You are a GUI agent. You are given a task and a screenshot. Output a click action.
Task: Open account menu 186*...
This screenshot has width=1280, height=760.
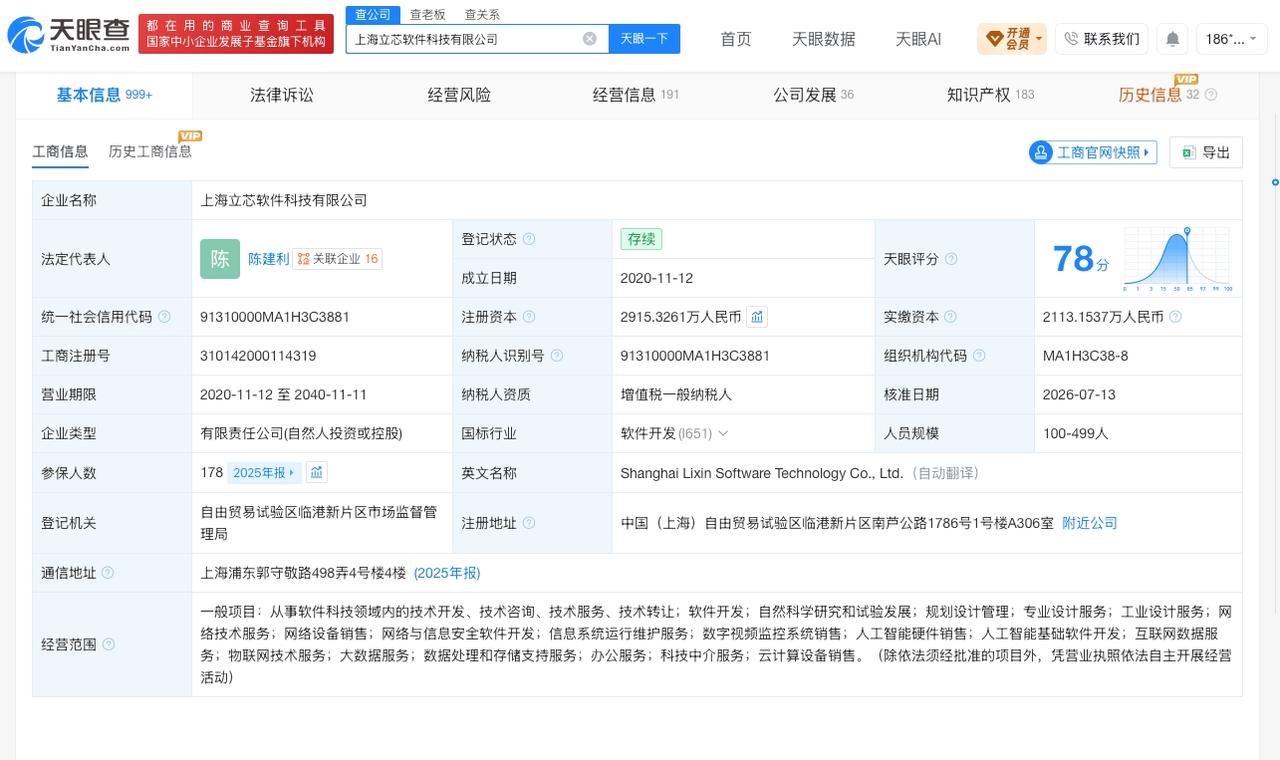pyautogui.click(x=1231, y=39)
